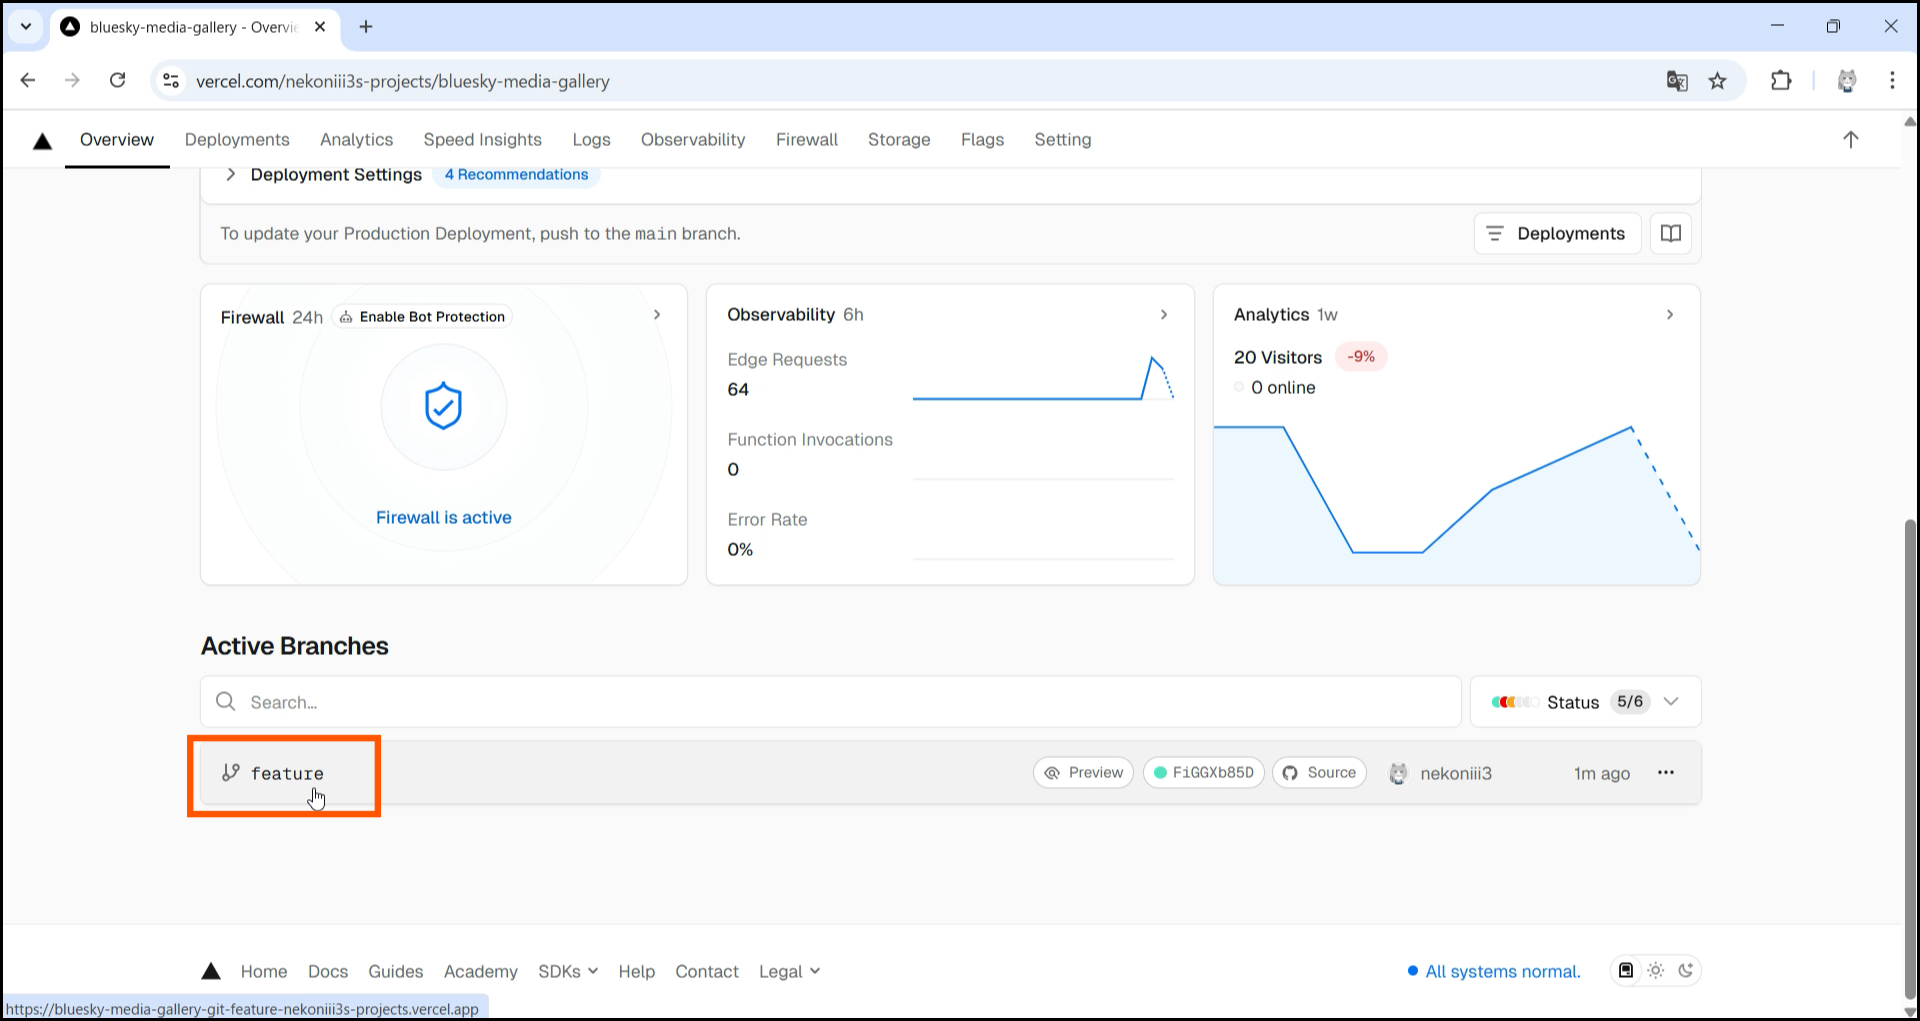Click the scroll-to-top arrow in the navigation bar
Viewport: 1920px width, 1021px height.
[x=1851, y=140]
